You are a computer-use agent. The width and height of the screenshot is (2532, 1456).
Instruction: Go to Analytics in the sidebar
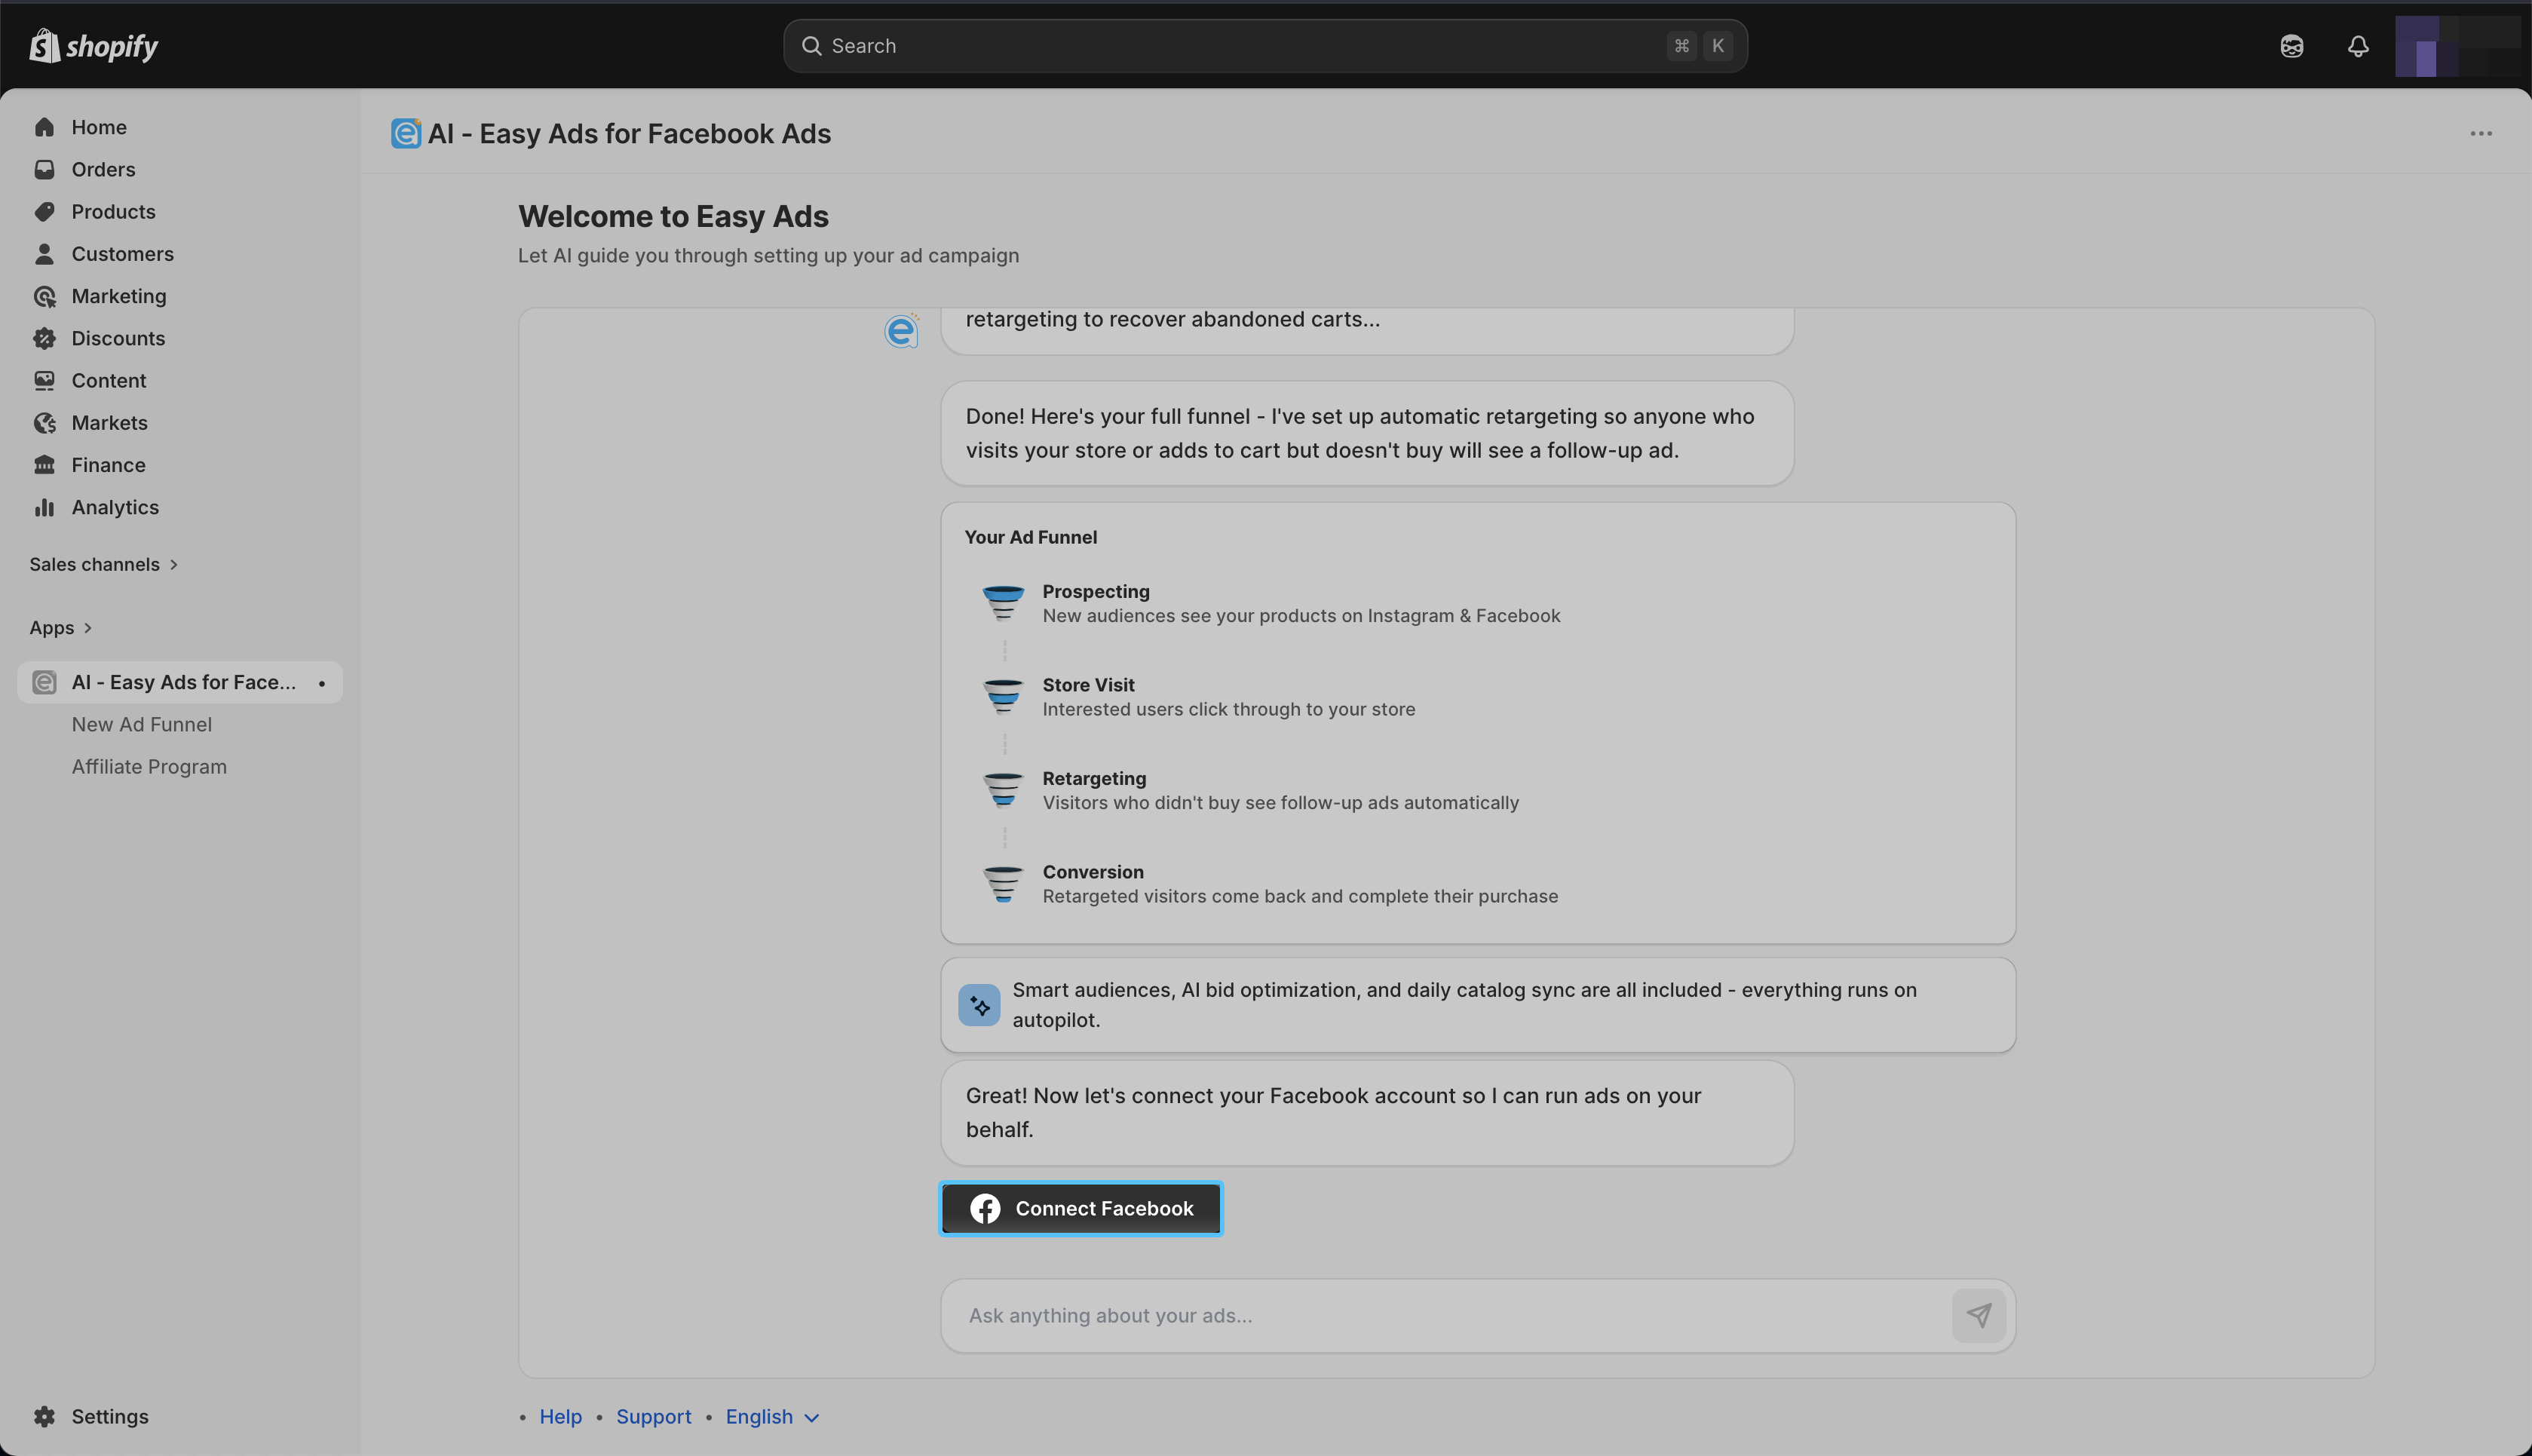tap(115, 507)
